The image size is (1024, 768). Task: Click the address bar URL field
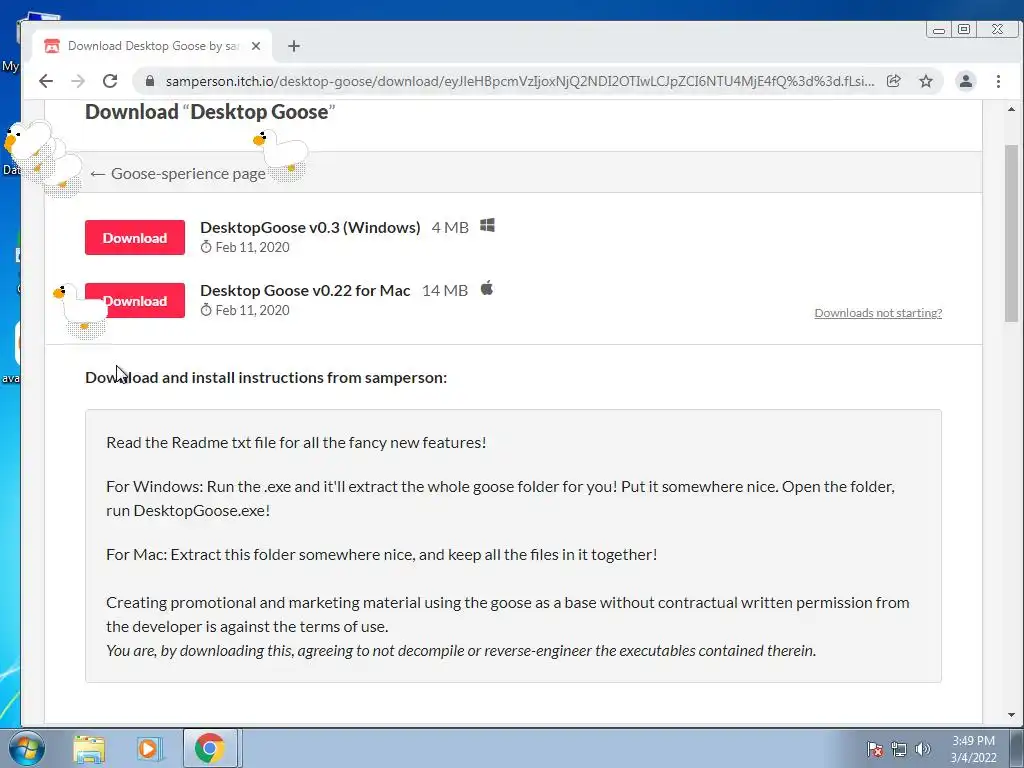519,81
